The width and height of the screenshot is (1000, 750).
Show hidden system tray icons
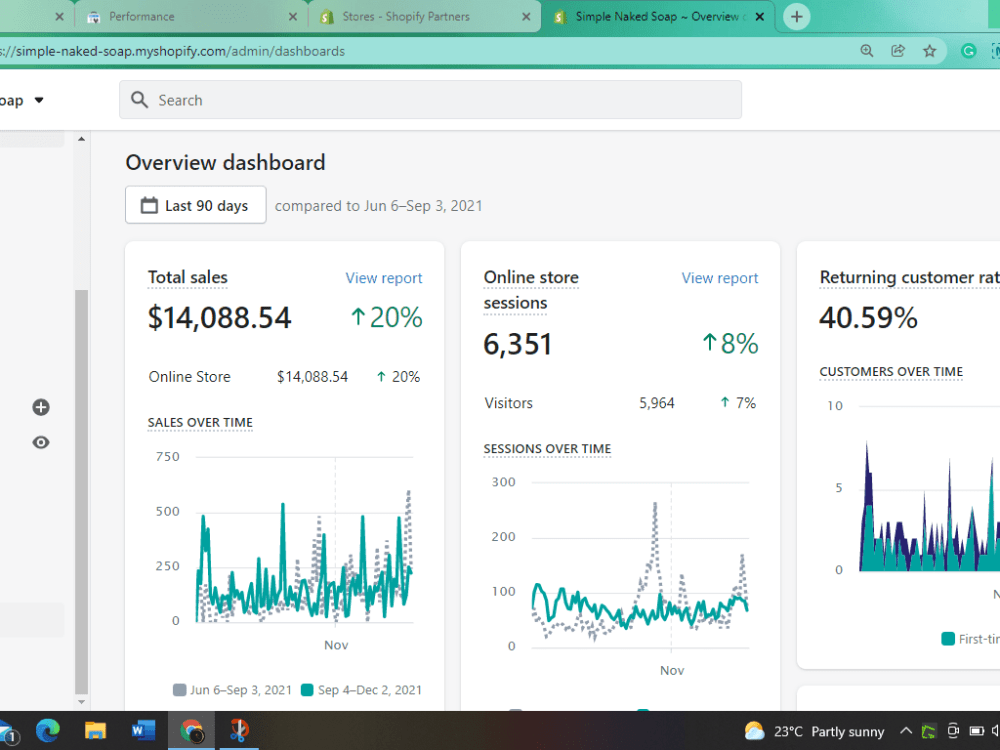906,731
